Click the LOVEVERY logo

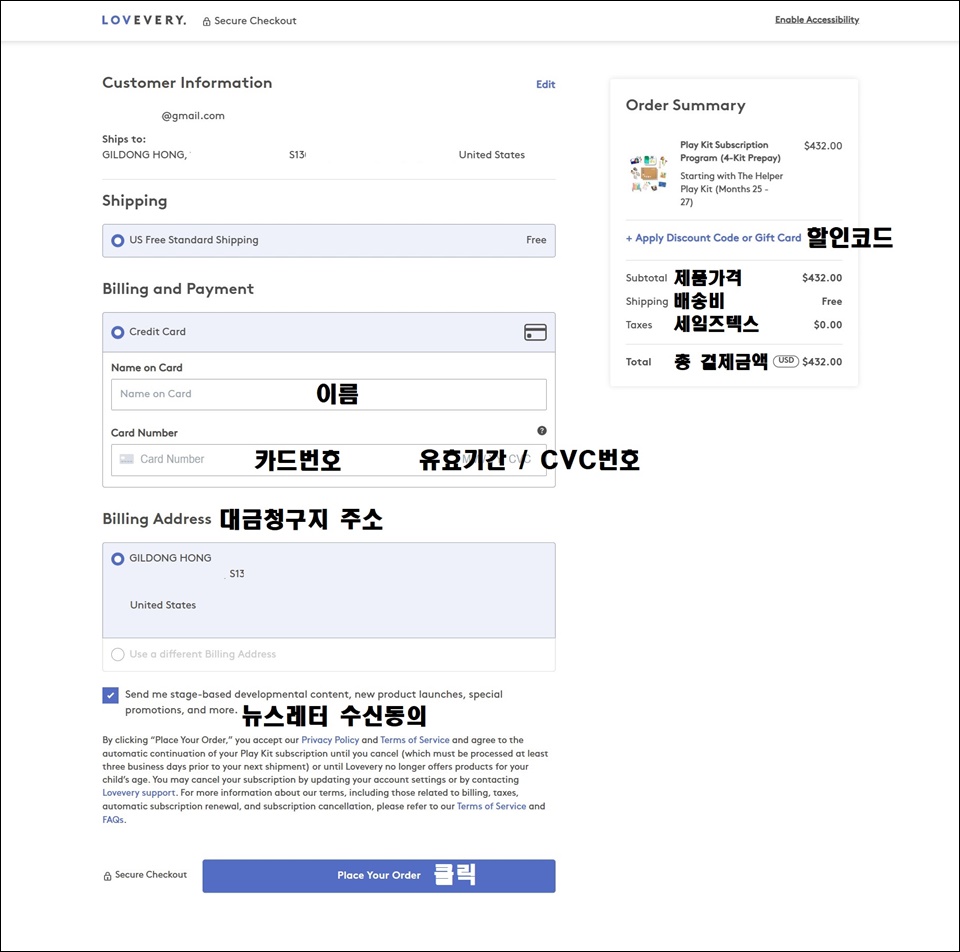click(x=144, y=20)
